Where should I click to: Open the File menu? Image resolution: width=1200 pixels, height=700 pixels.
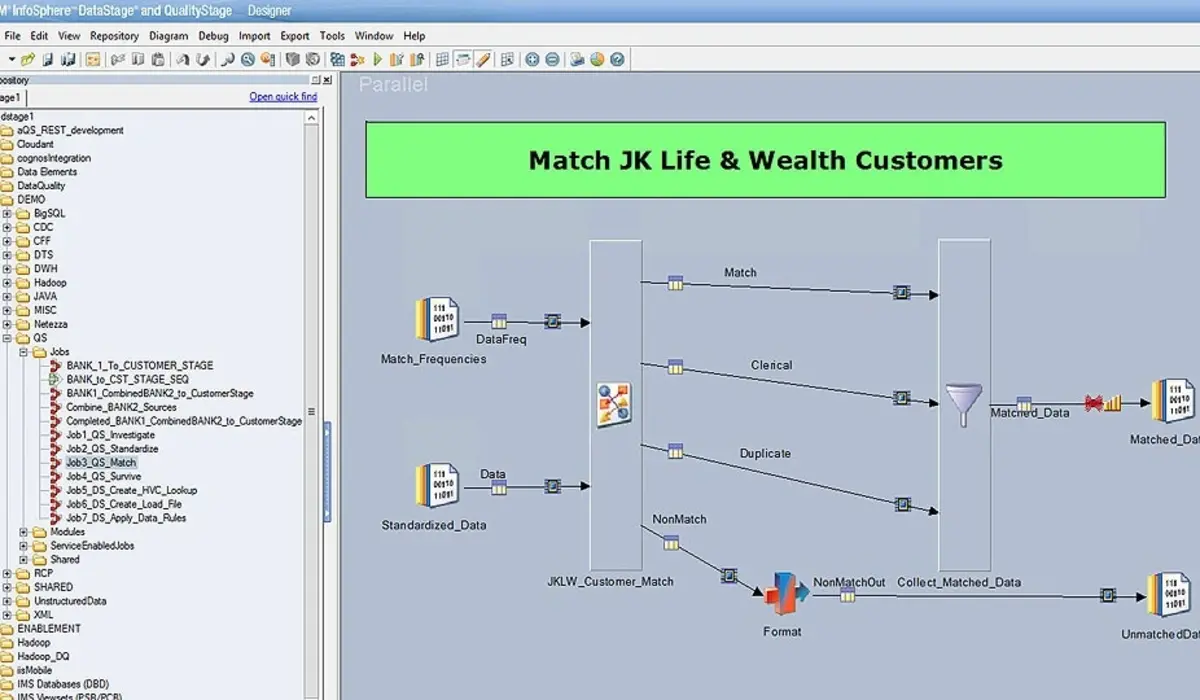(x=12, y=36)
